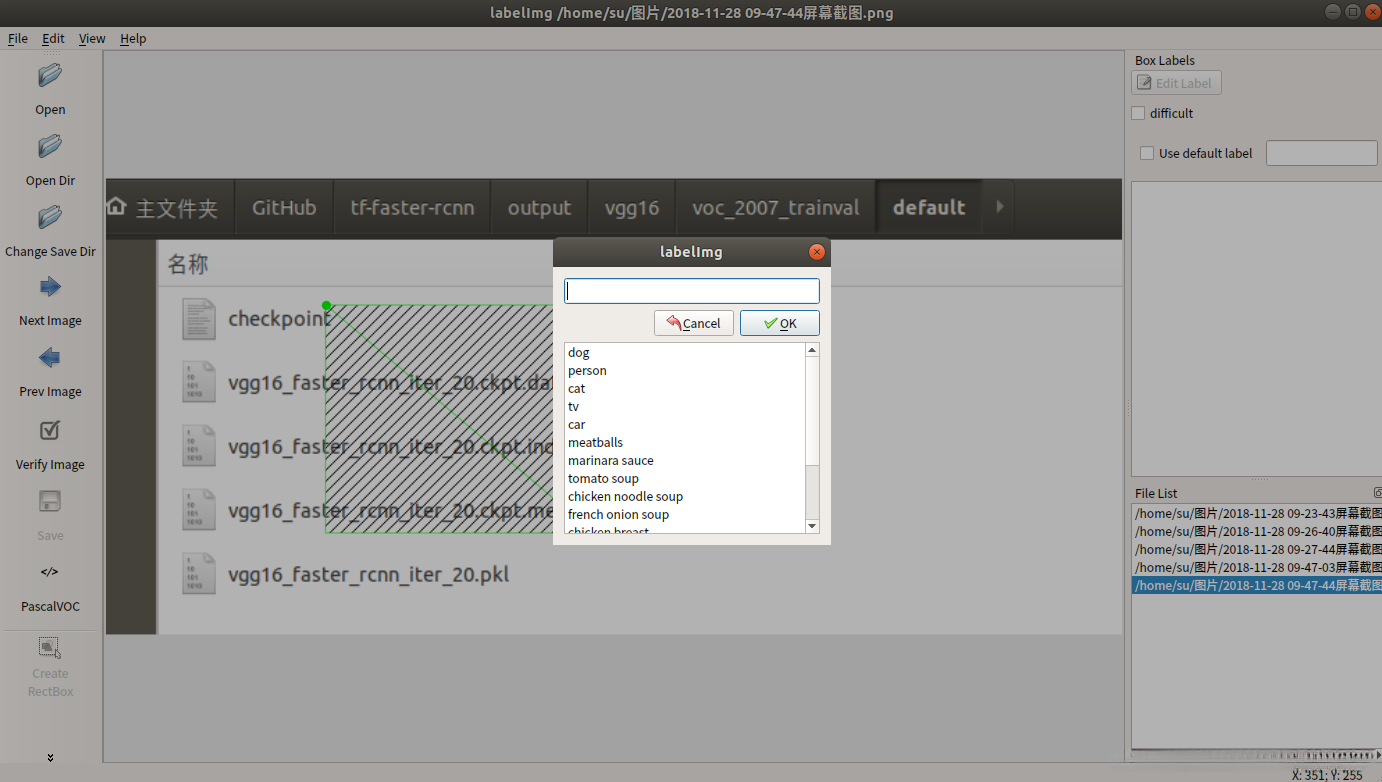Open the Edit menu
1382x782 pixels.
click(x=53, y=39)
